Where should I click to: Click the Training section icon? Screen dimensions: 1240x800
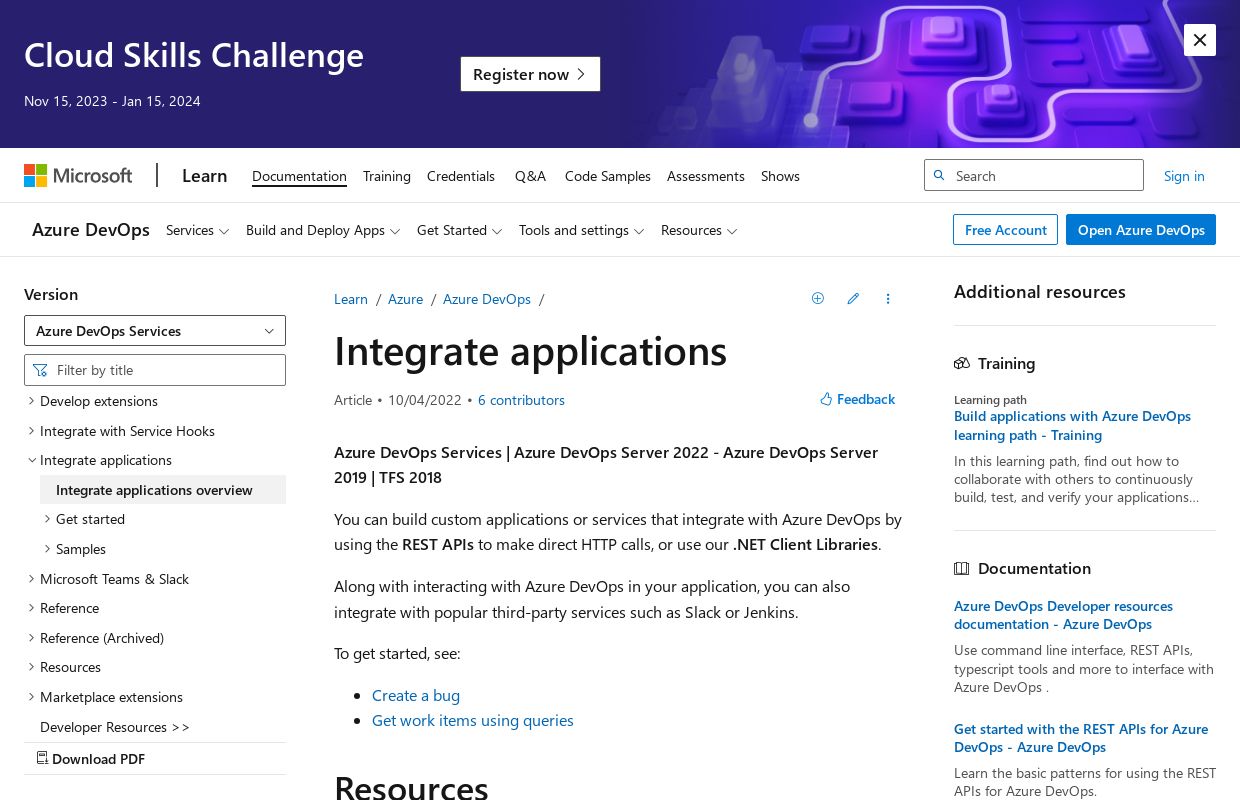tap(962, 363)
